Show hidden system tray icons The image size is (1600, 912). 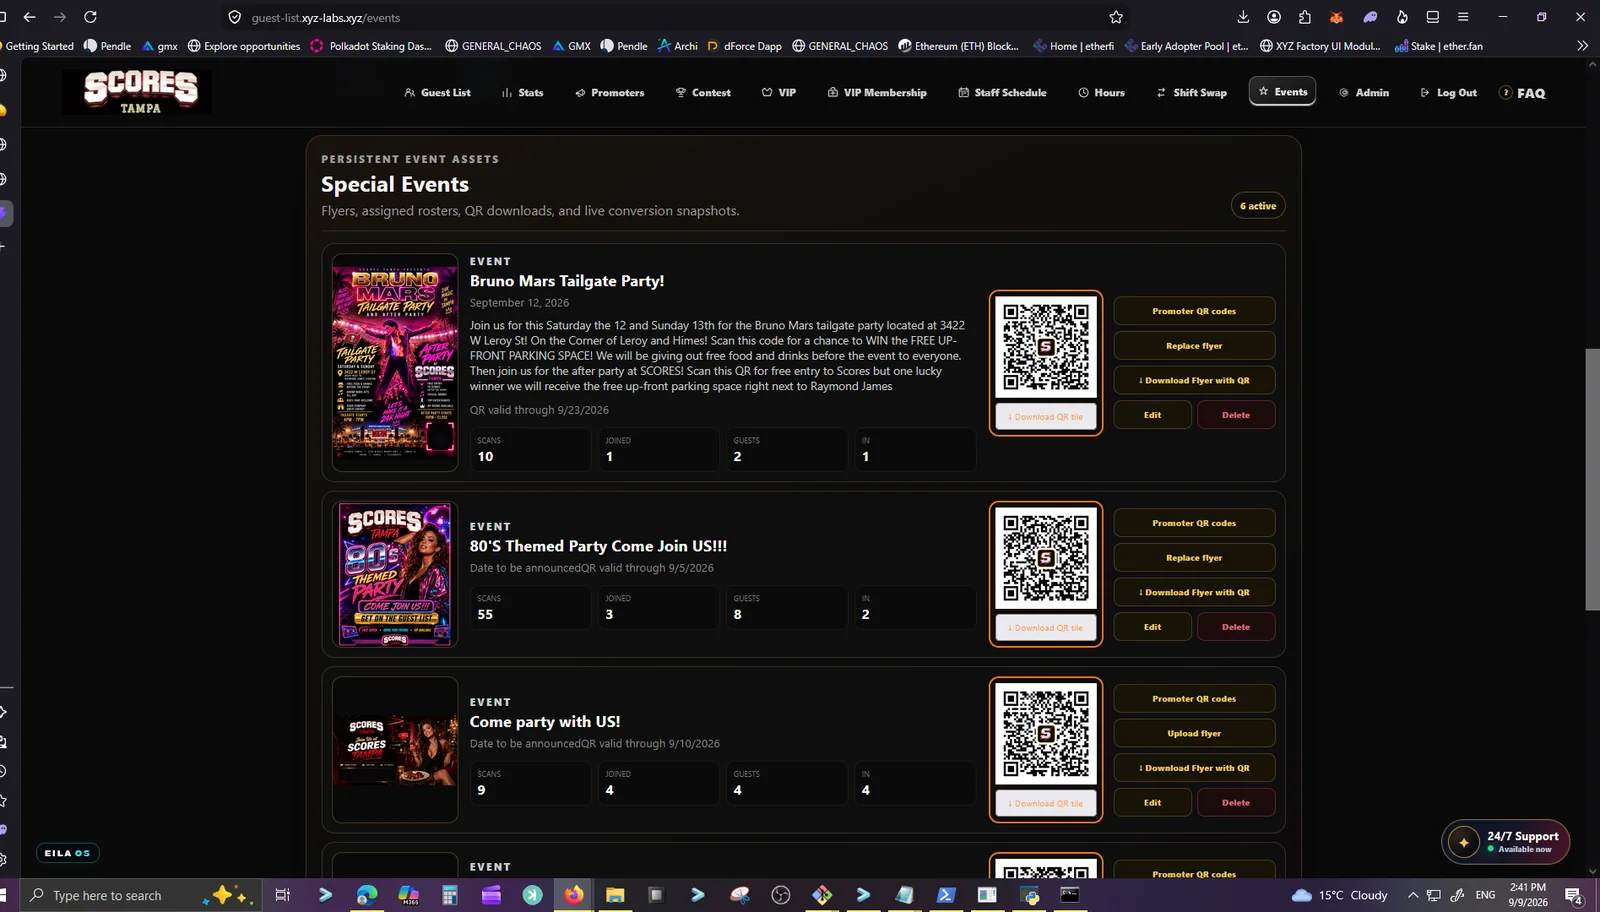tap(1413, 895)
